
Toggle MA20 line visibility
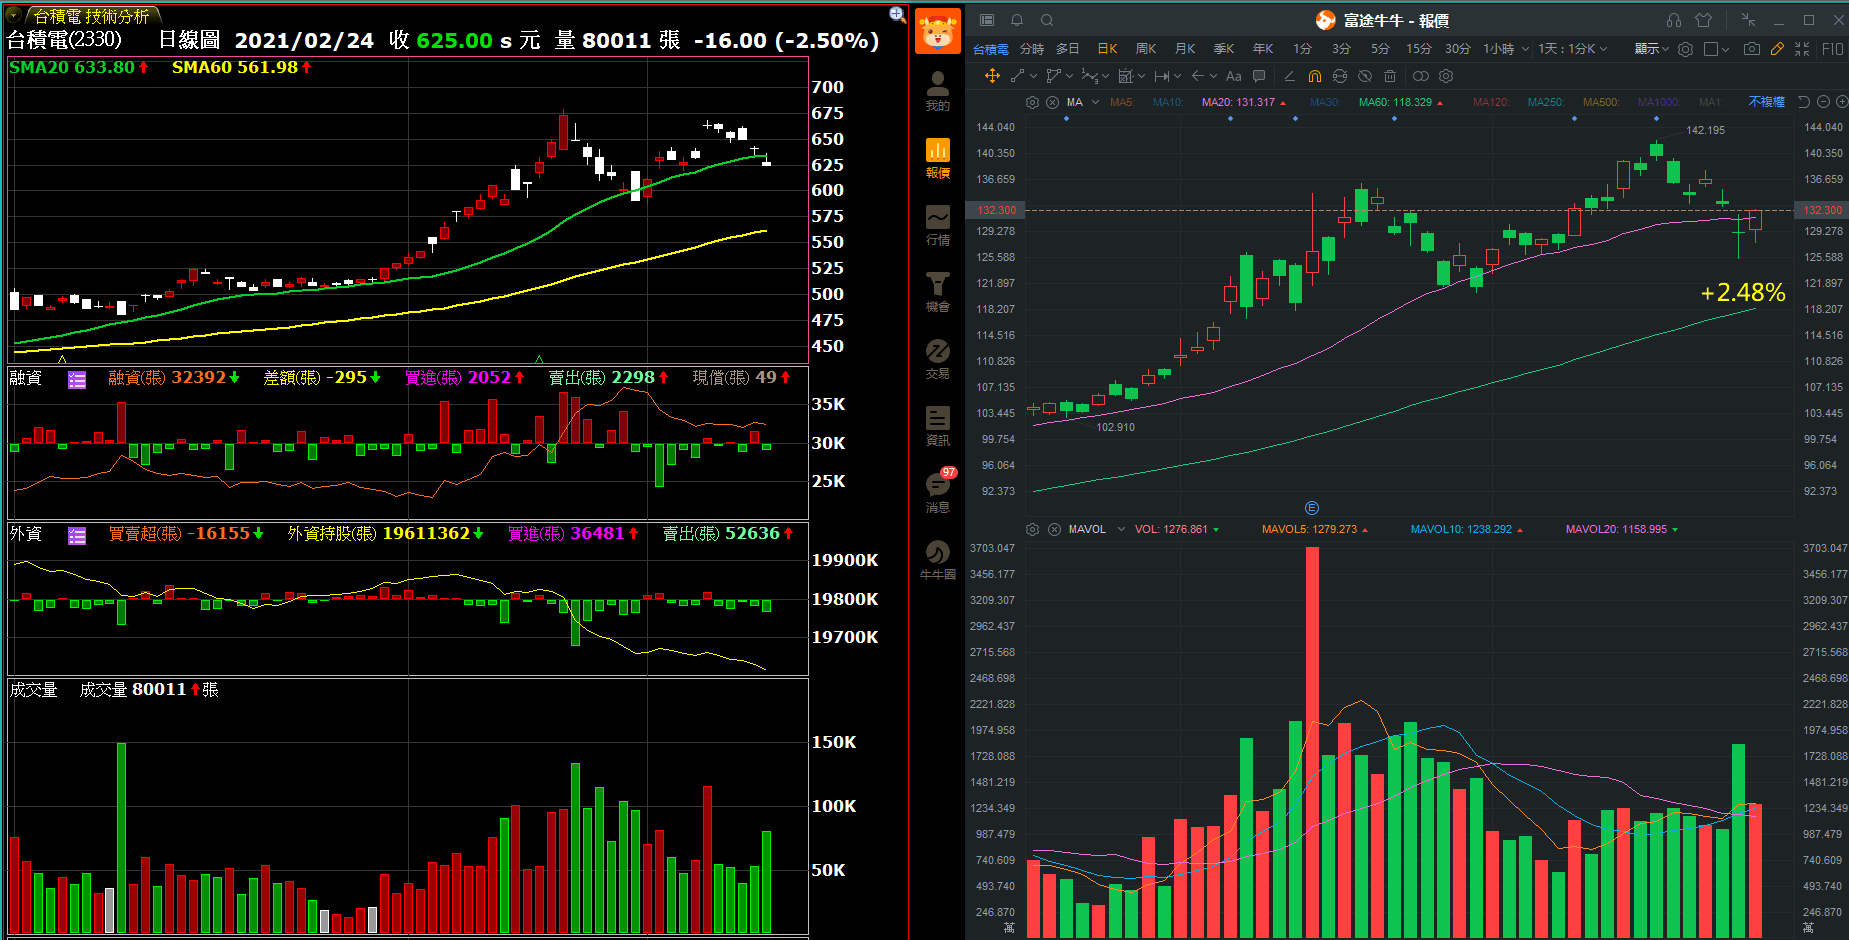[1243, 102]
